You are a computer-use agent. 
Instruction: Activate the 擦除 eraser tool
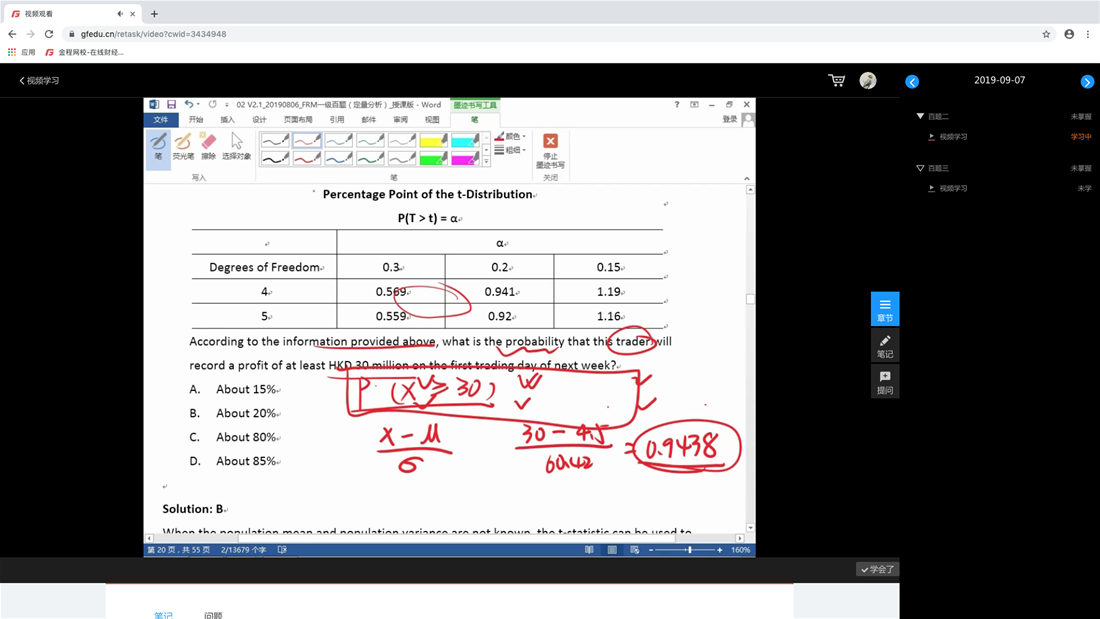click(208, 147)
